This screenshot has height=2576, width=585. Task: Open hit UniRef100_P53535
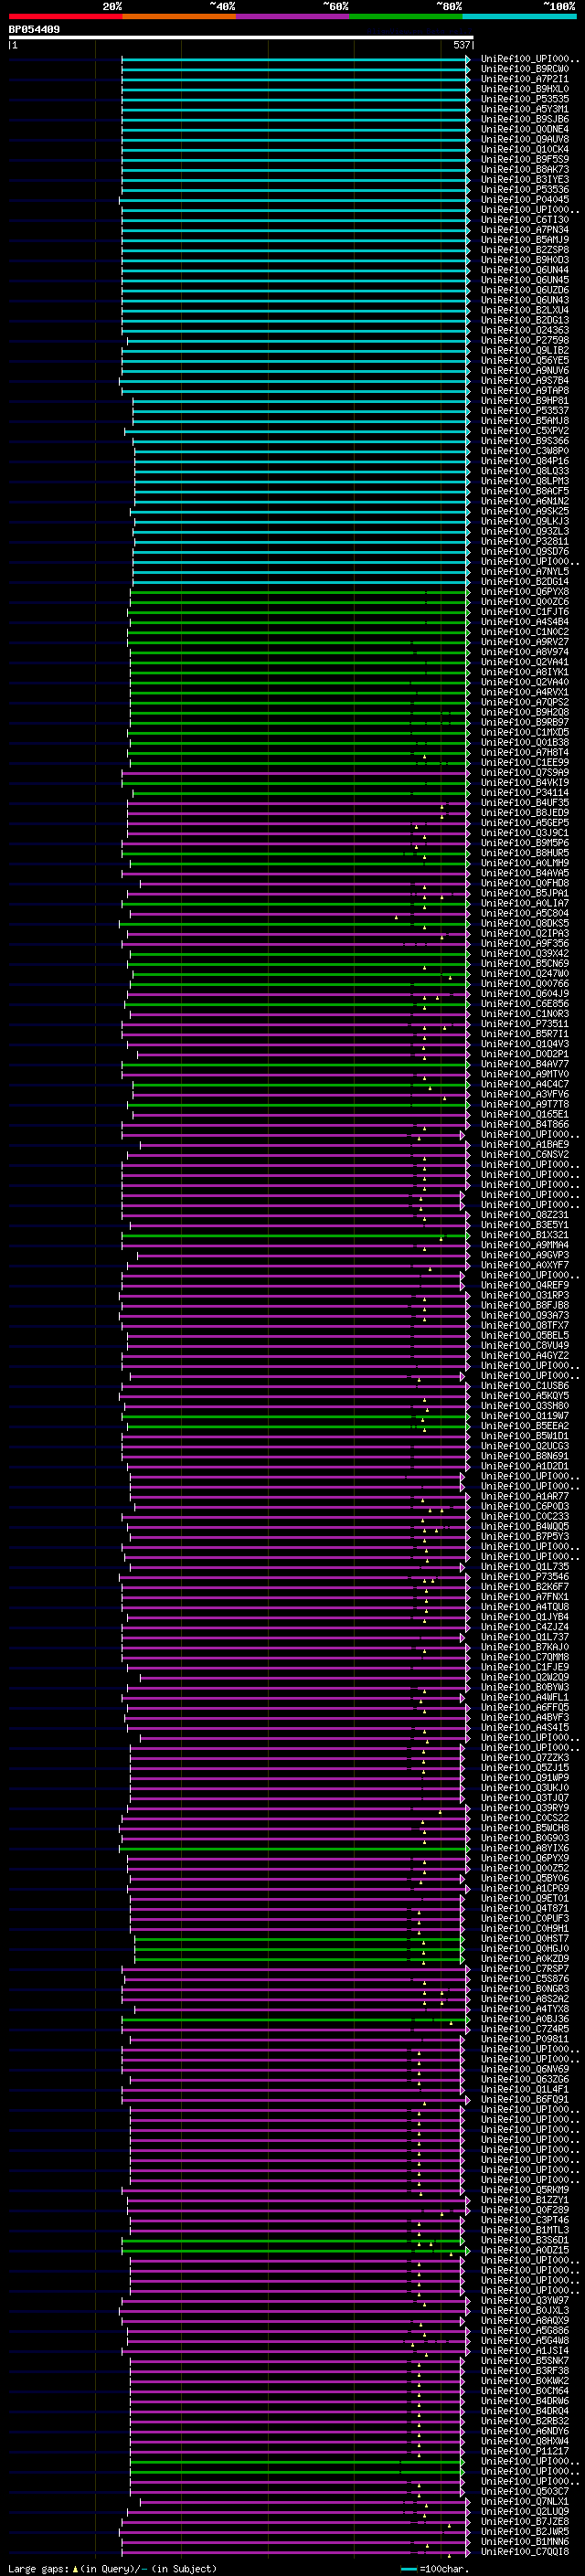[524, 99]
